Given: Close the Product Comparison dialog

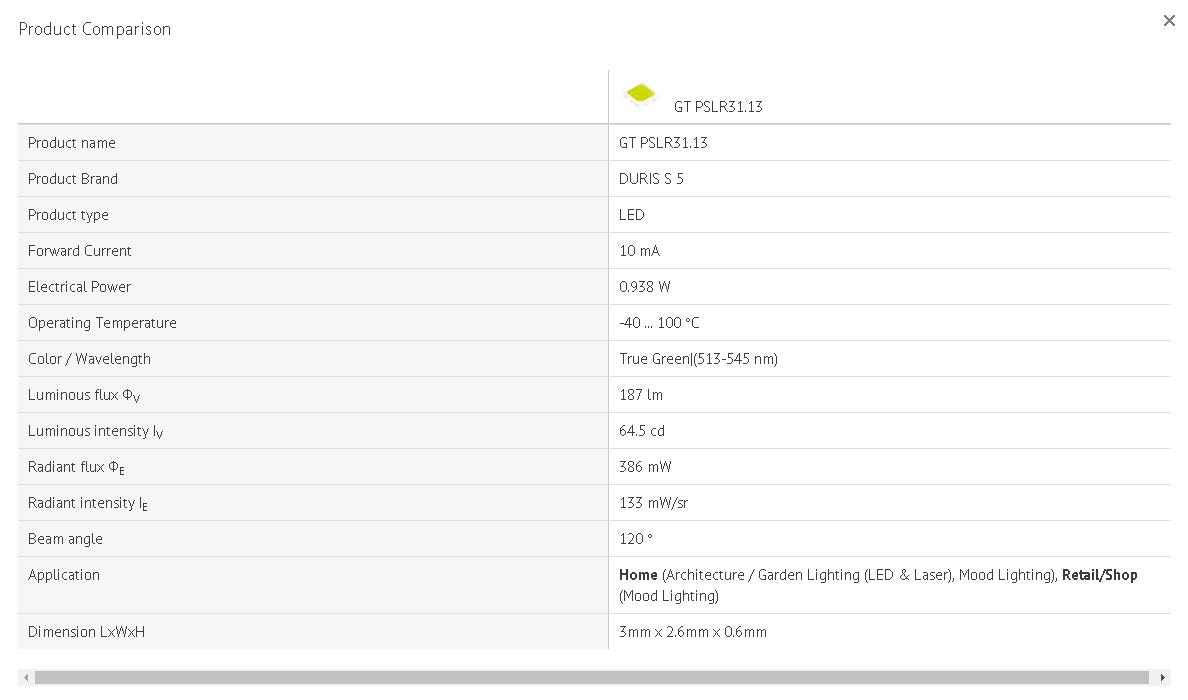Looking at the screenshot, I should point(1169,21).
